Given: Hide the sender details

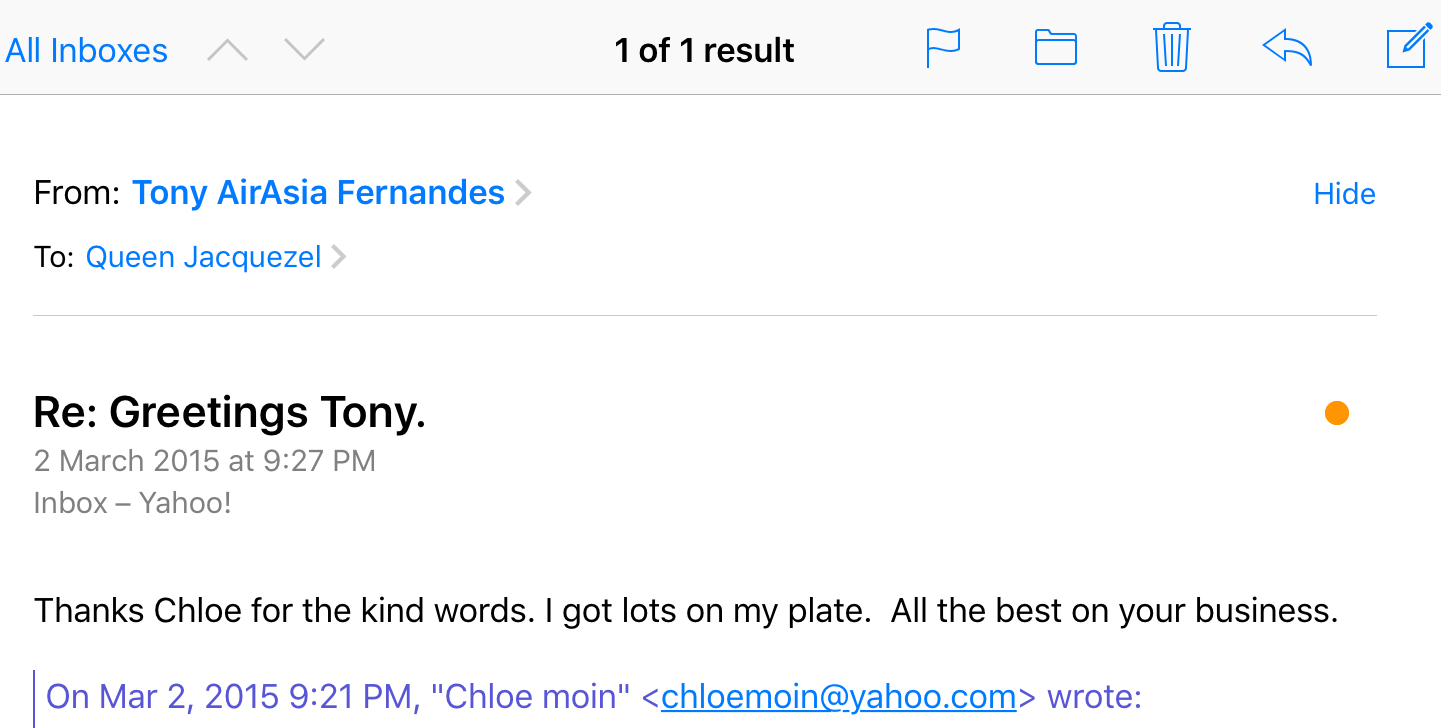Looking at the screenshot, I should pos(1344,194).
